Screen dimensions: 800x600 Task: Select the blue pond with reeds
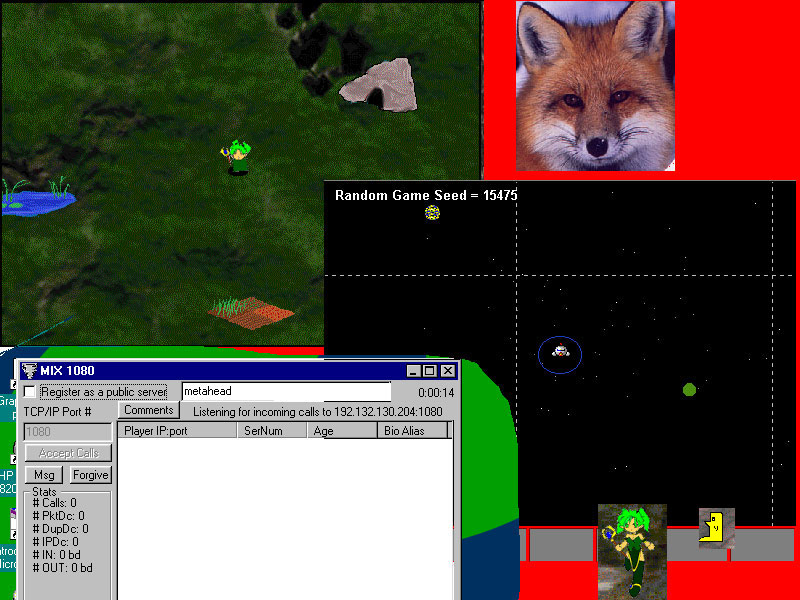[37, 198]
